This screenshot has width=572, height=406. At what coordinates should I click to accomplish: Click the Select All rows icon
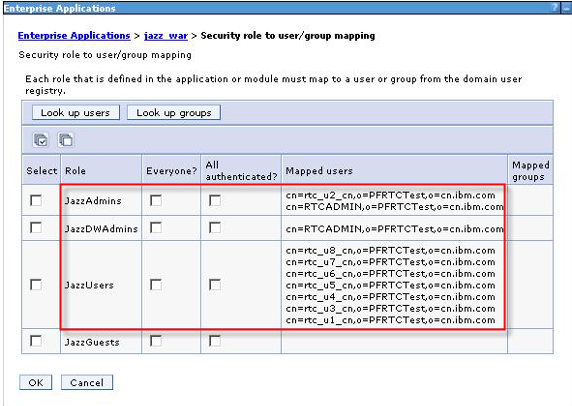click(x=40, y=140)
